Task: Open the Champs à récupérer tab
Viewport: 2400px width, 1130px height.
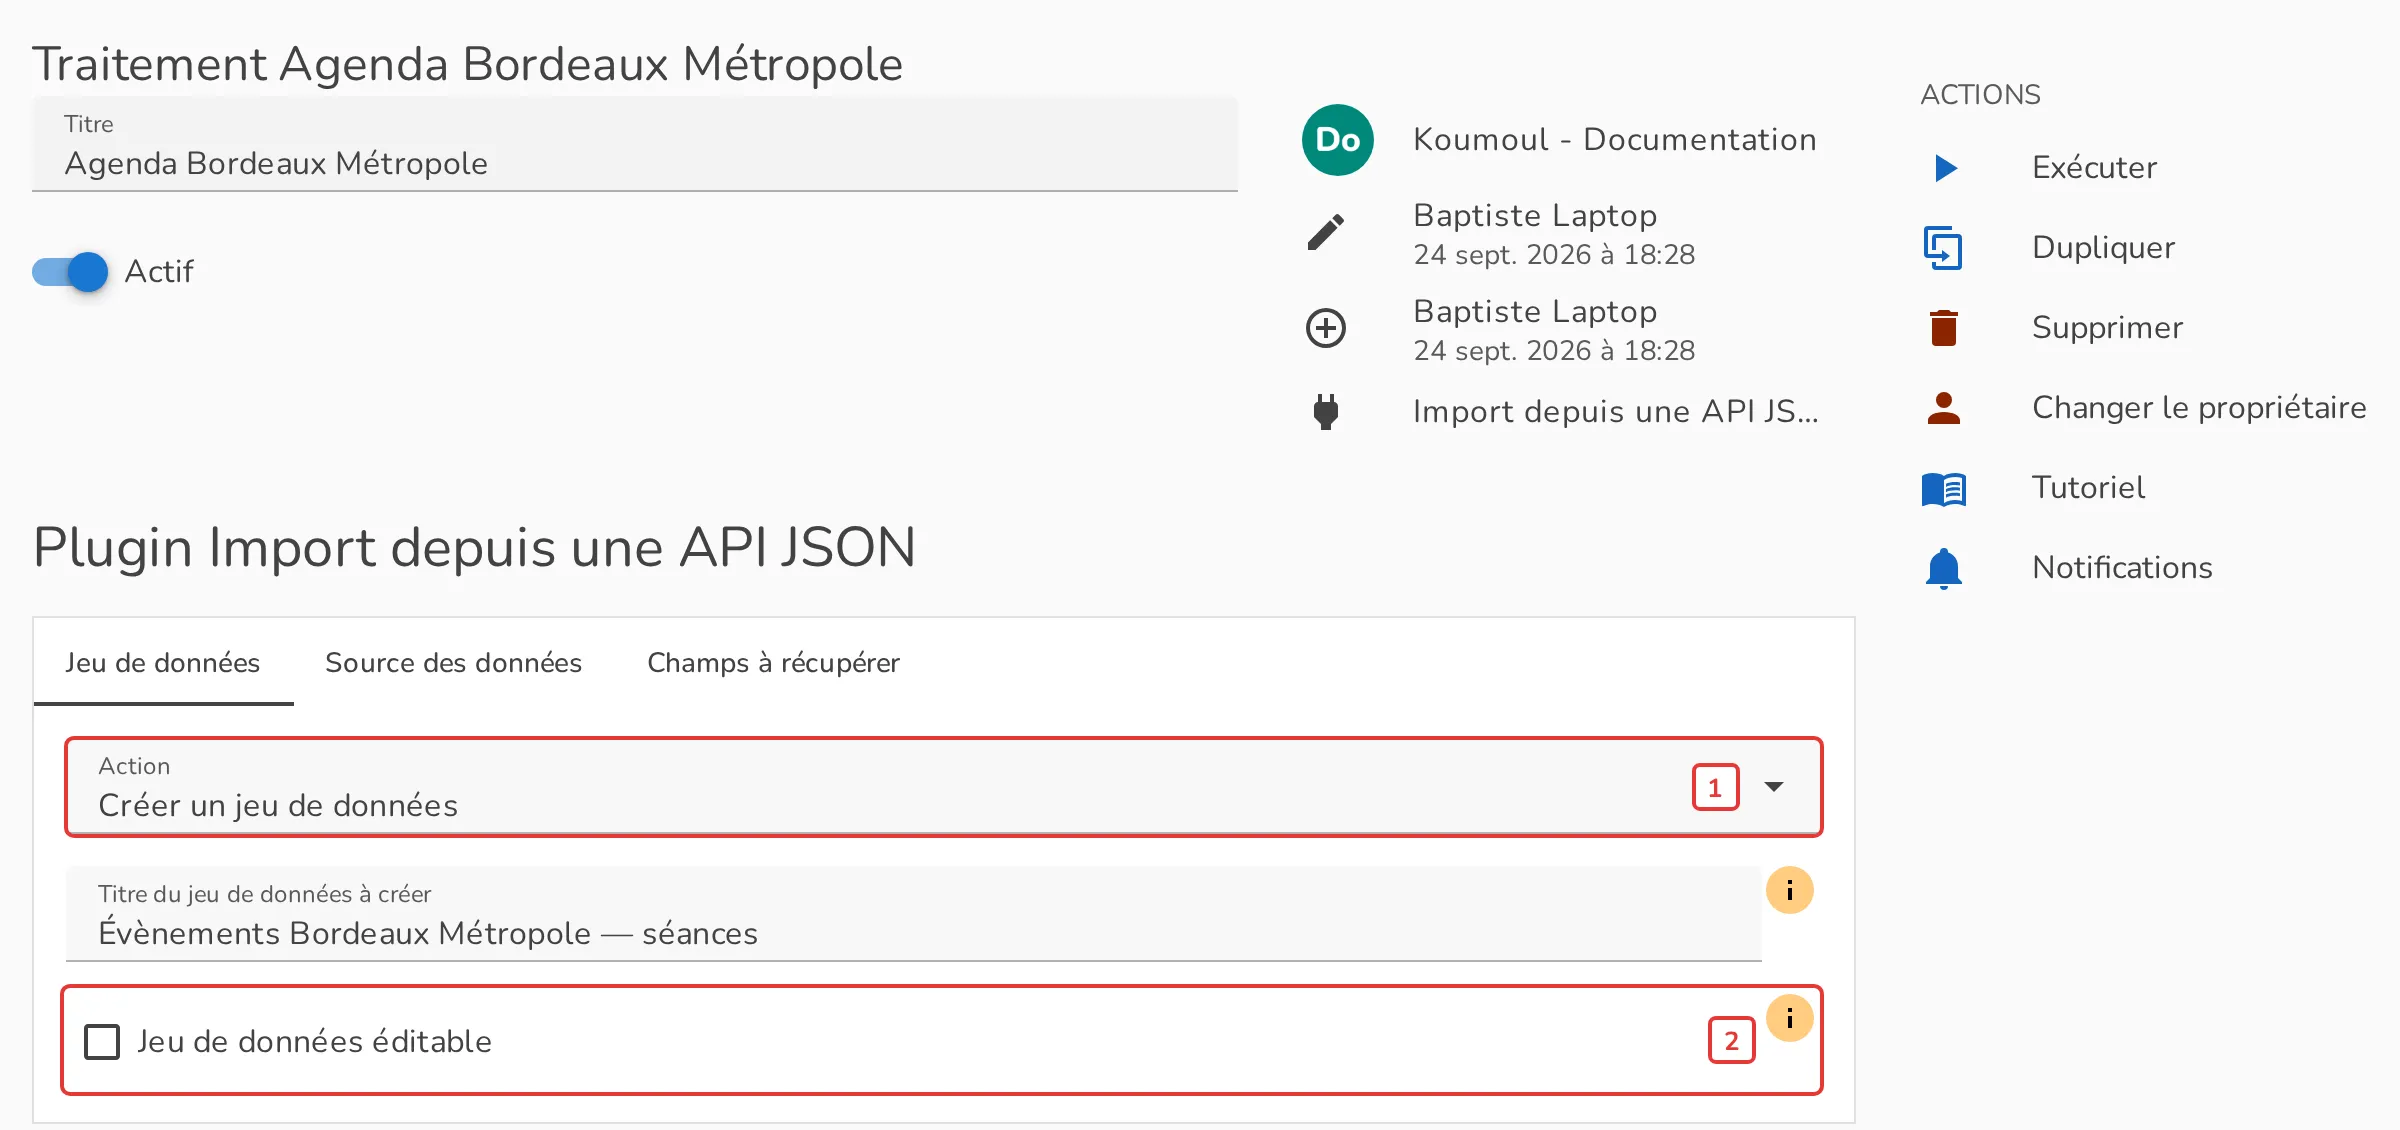Action: [773, 663]
